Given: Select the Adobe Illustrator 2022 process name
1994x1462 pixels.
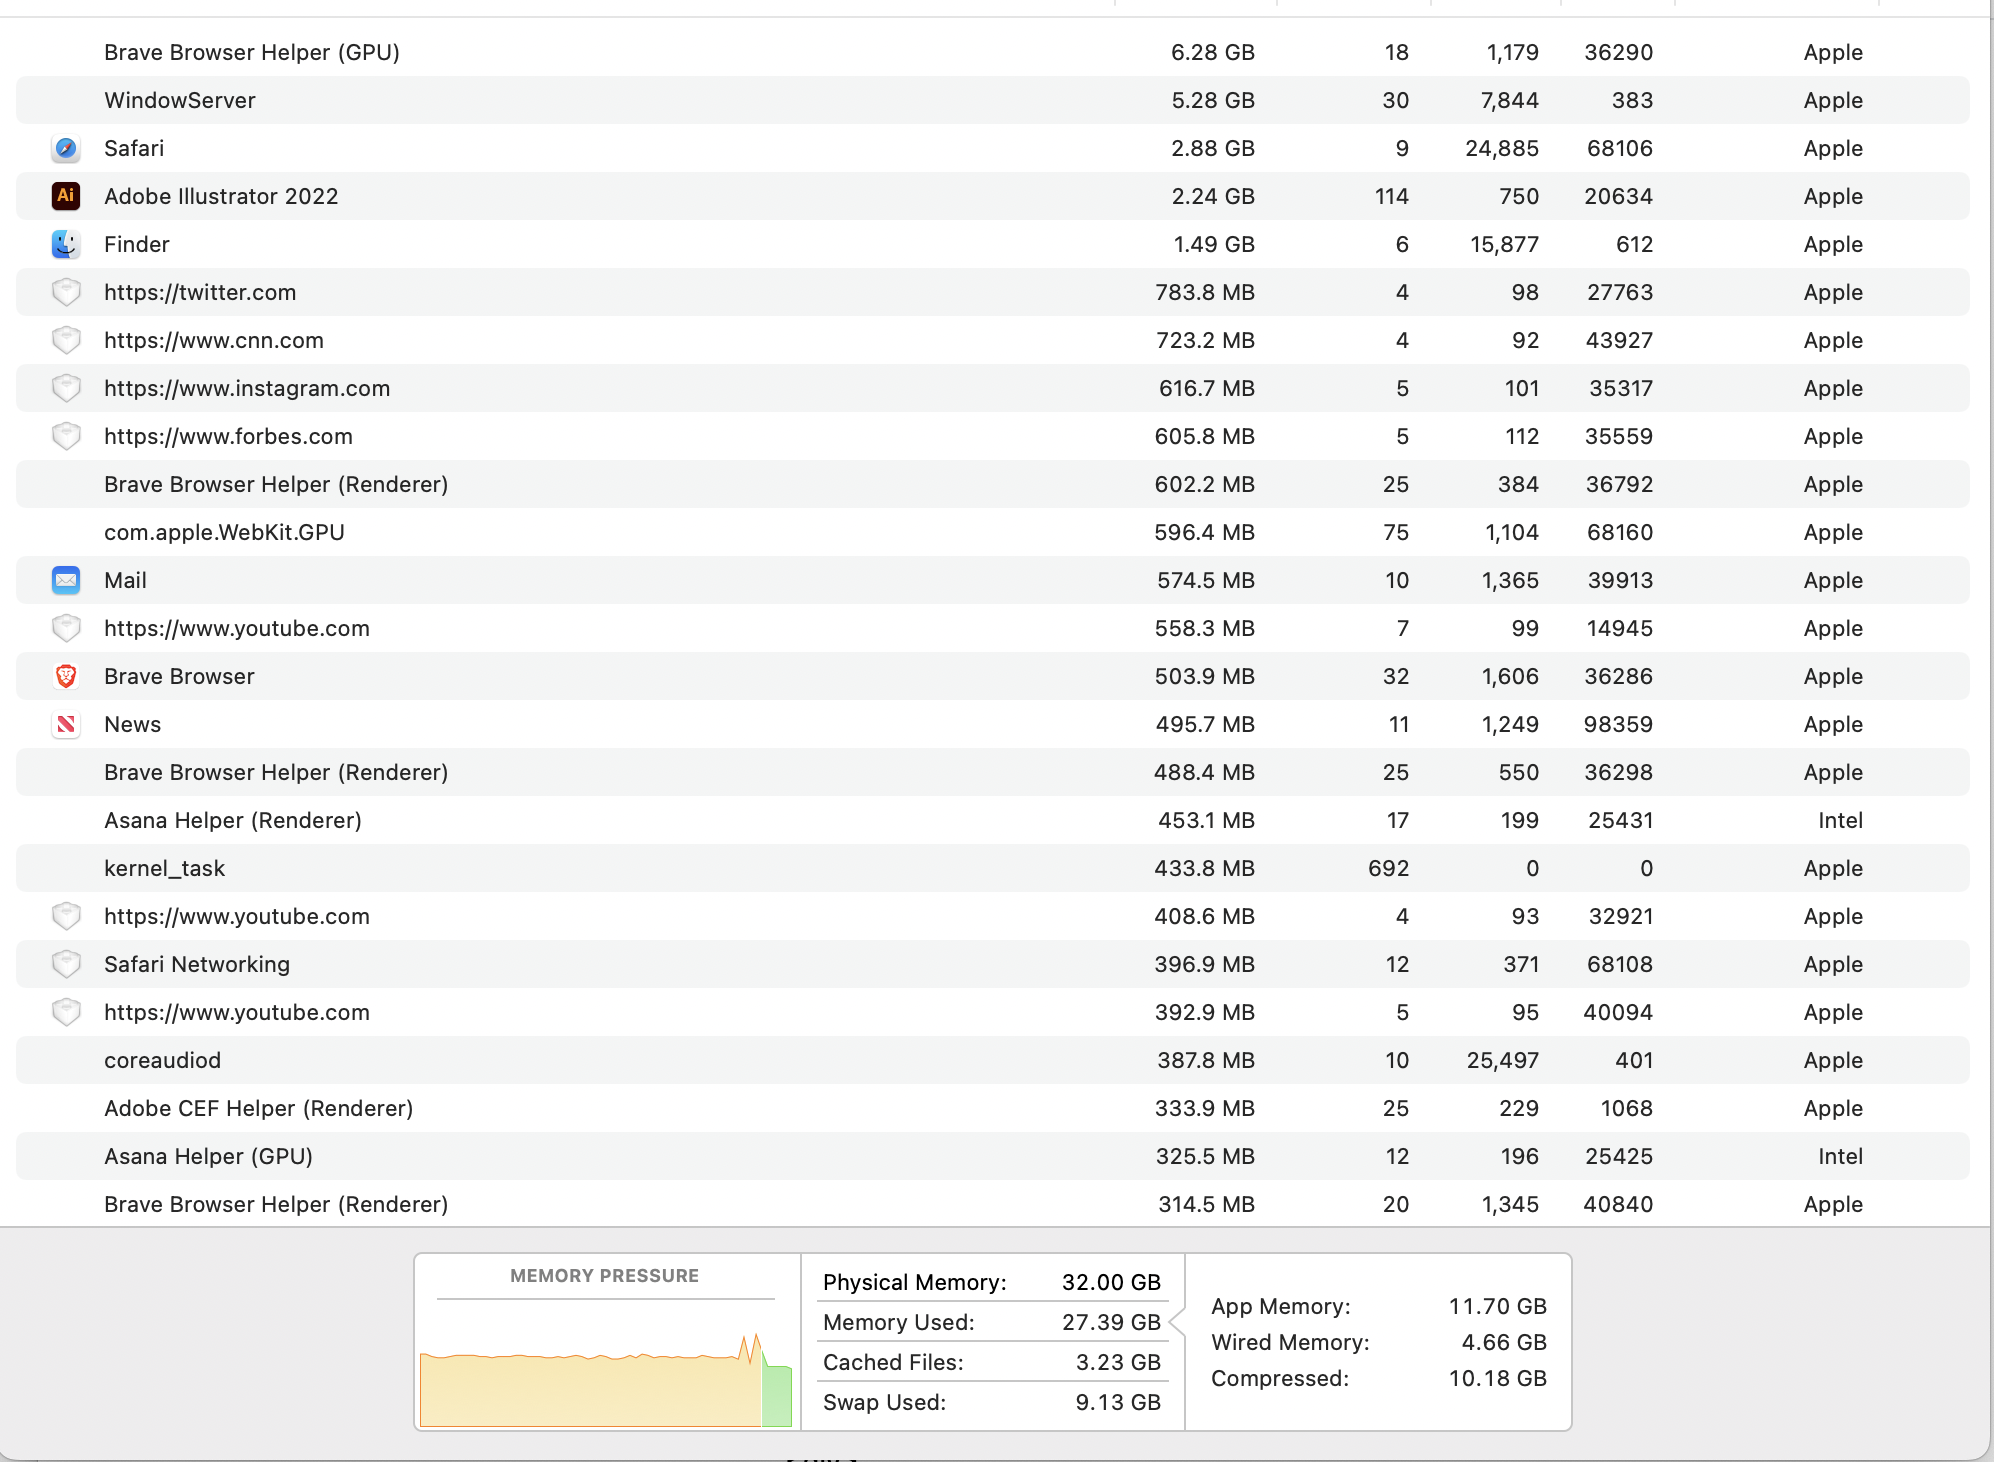Looking at the screenshot, I should tap(221, 196).
